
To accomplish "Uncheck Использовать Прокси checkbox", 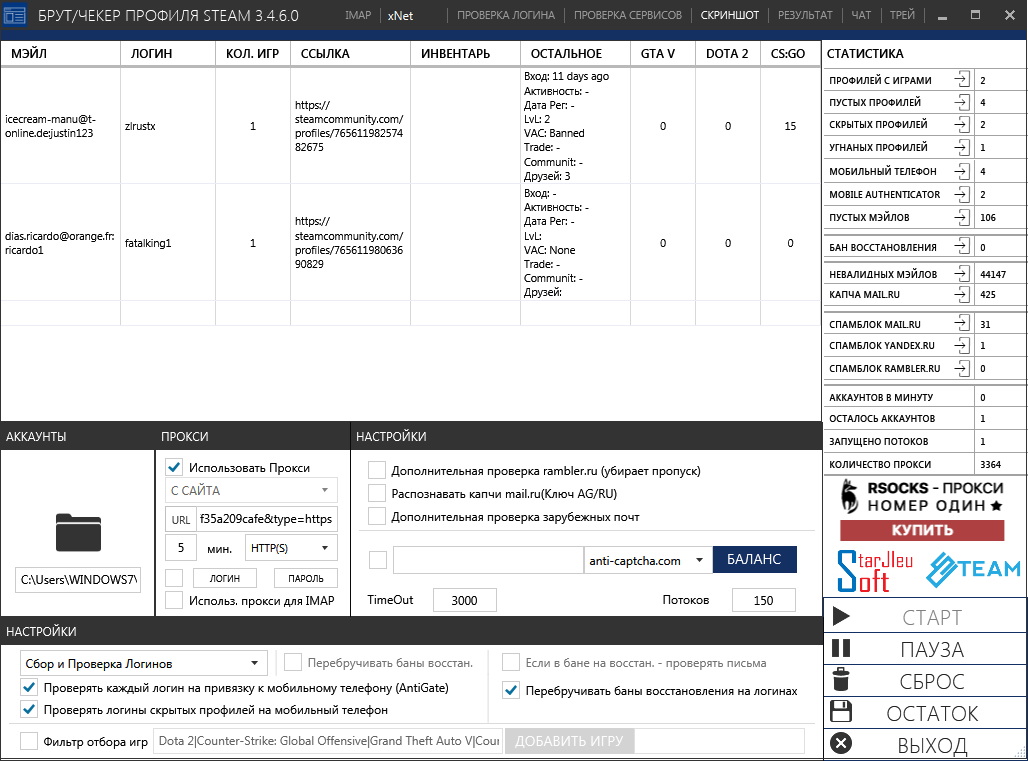I will pyautogui.click(x=174, y=467).
